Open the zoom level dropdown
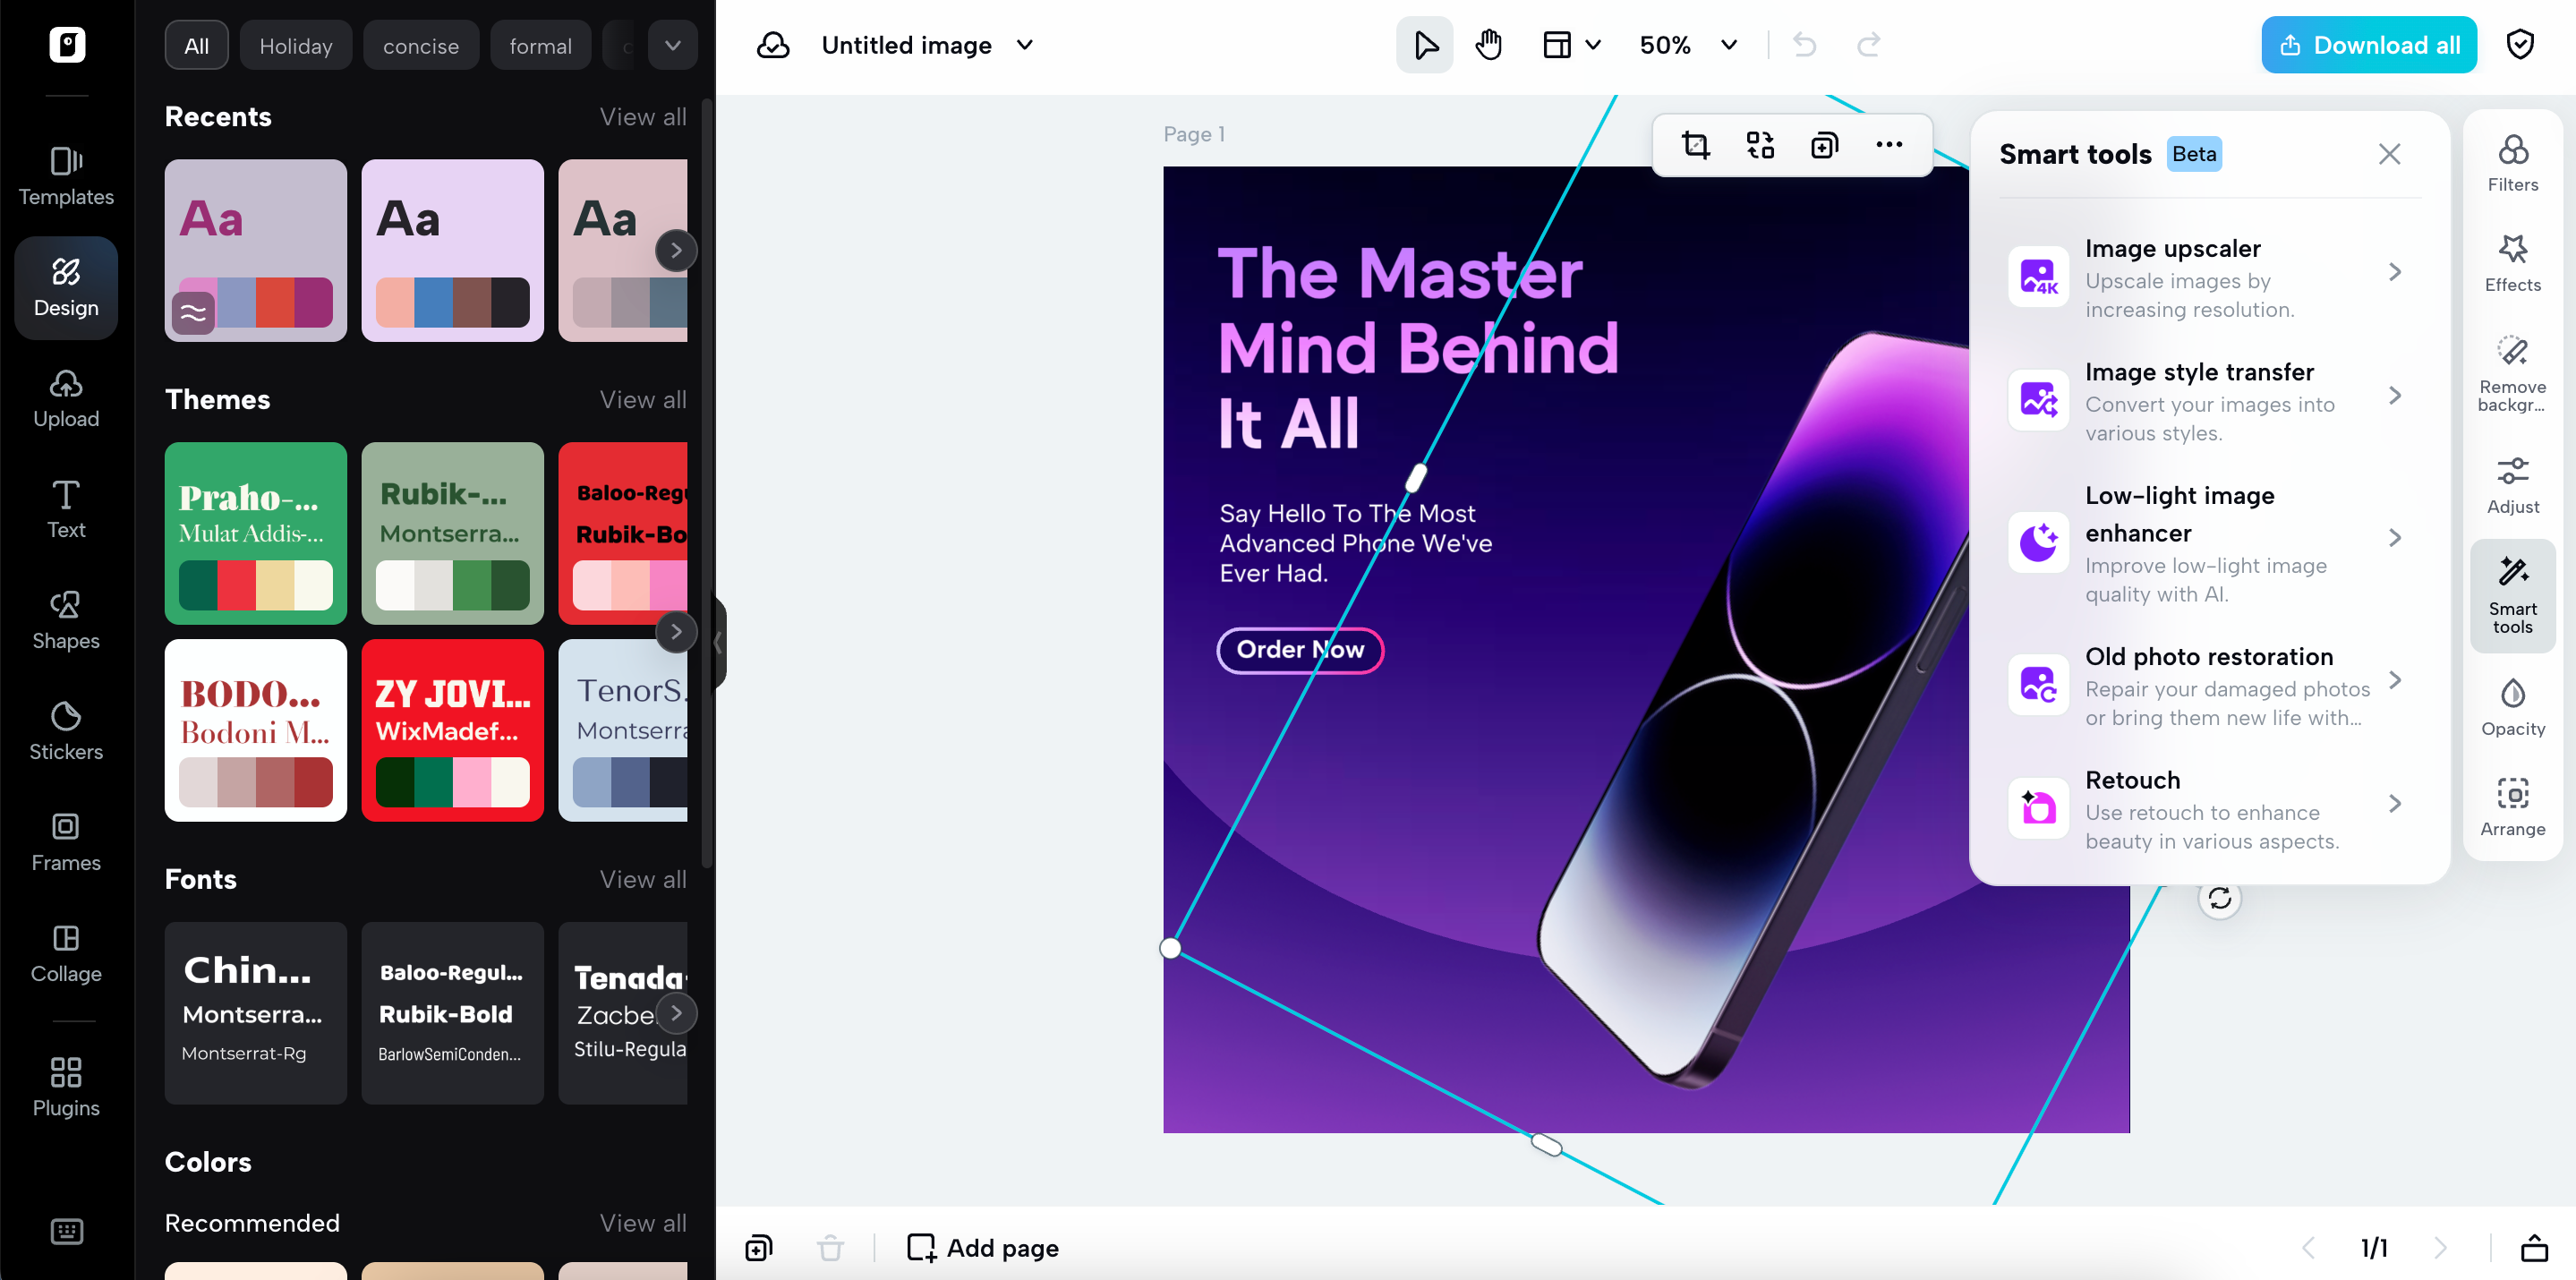 tap(1688, 45)
